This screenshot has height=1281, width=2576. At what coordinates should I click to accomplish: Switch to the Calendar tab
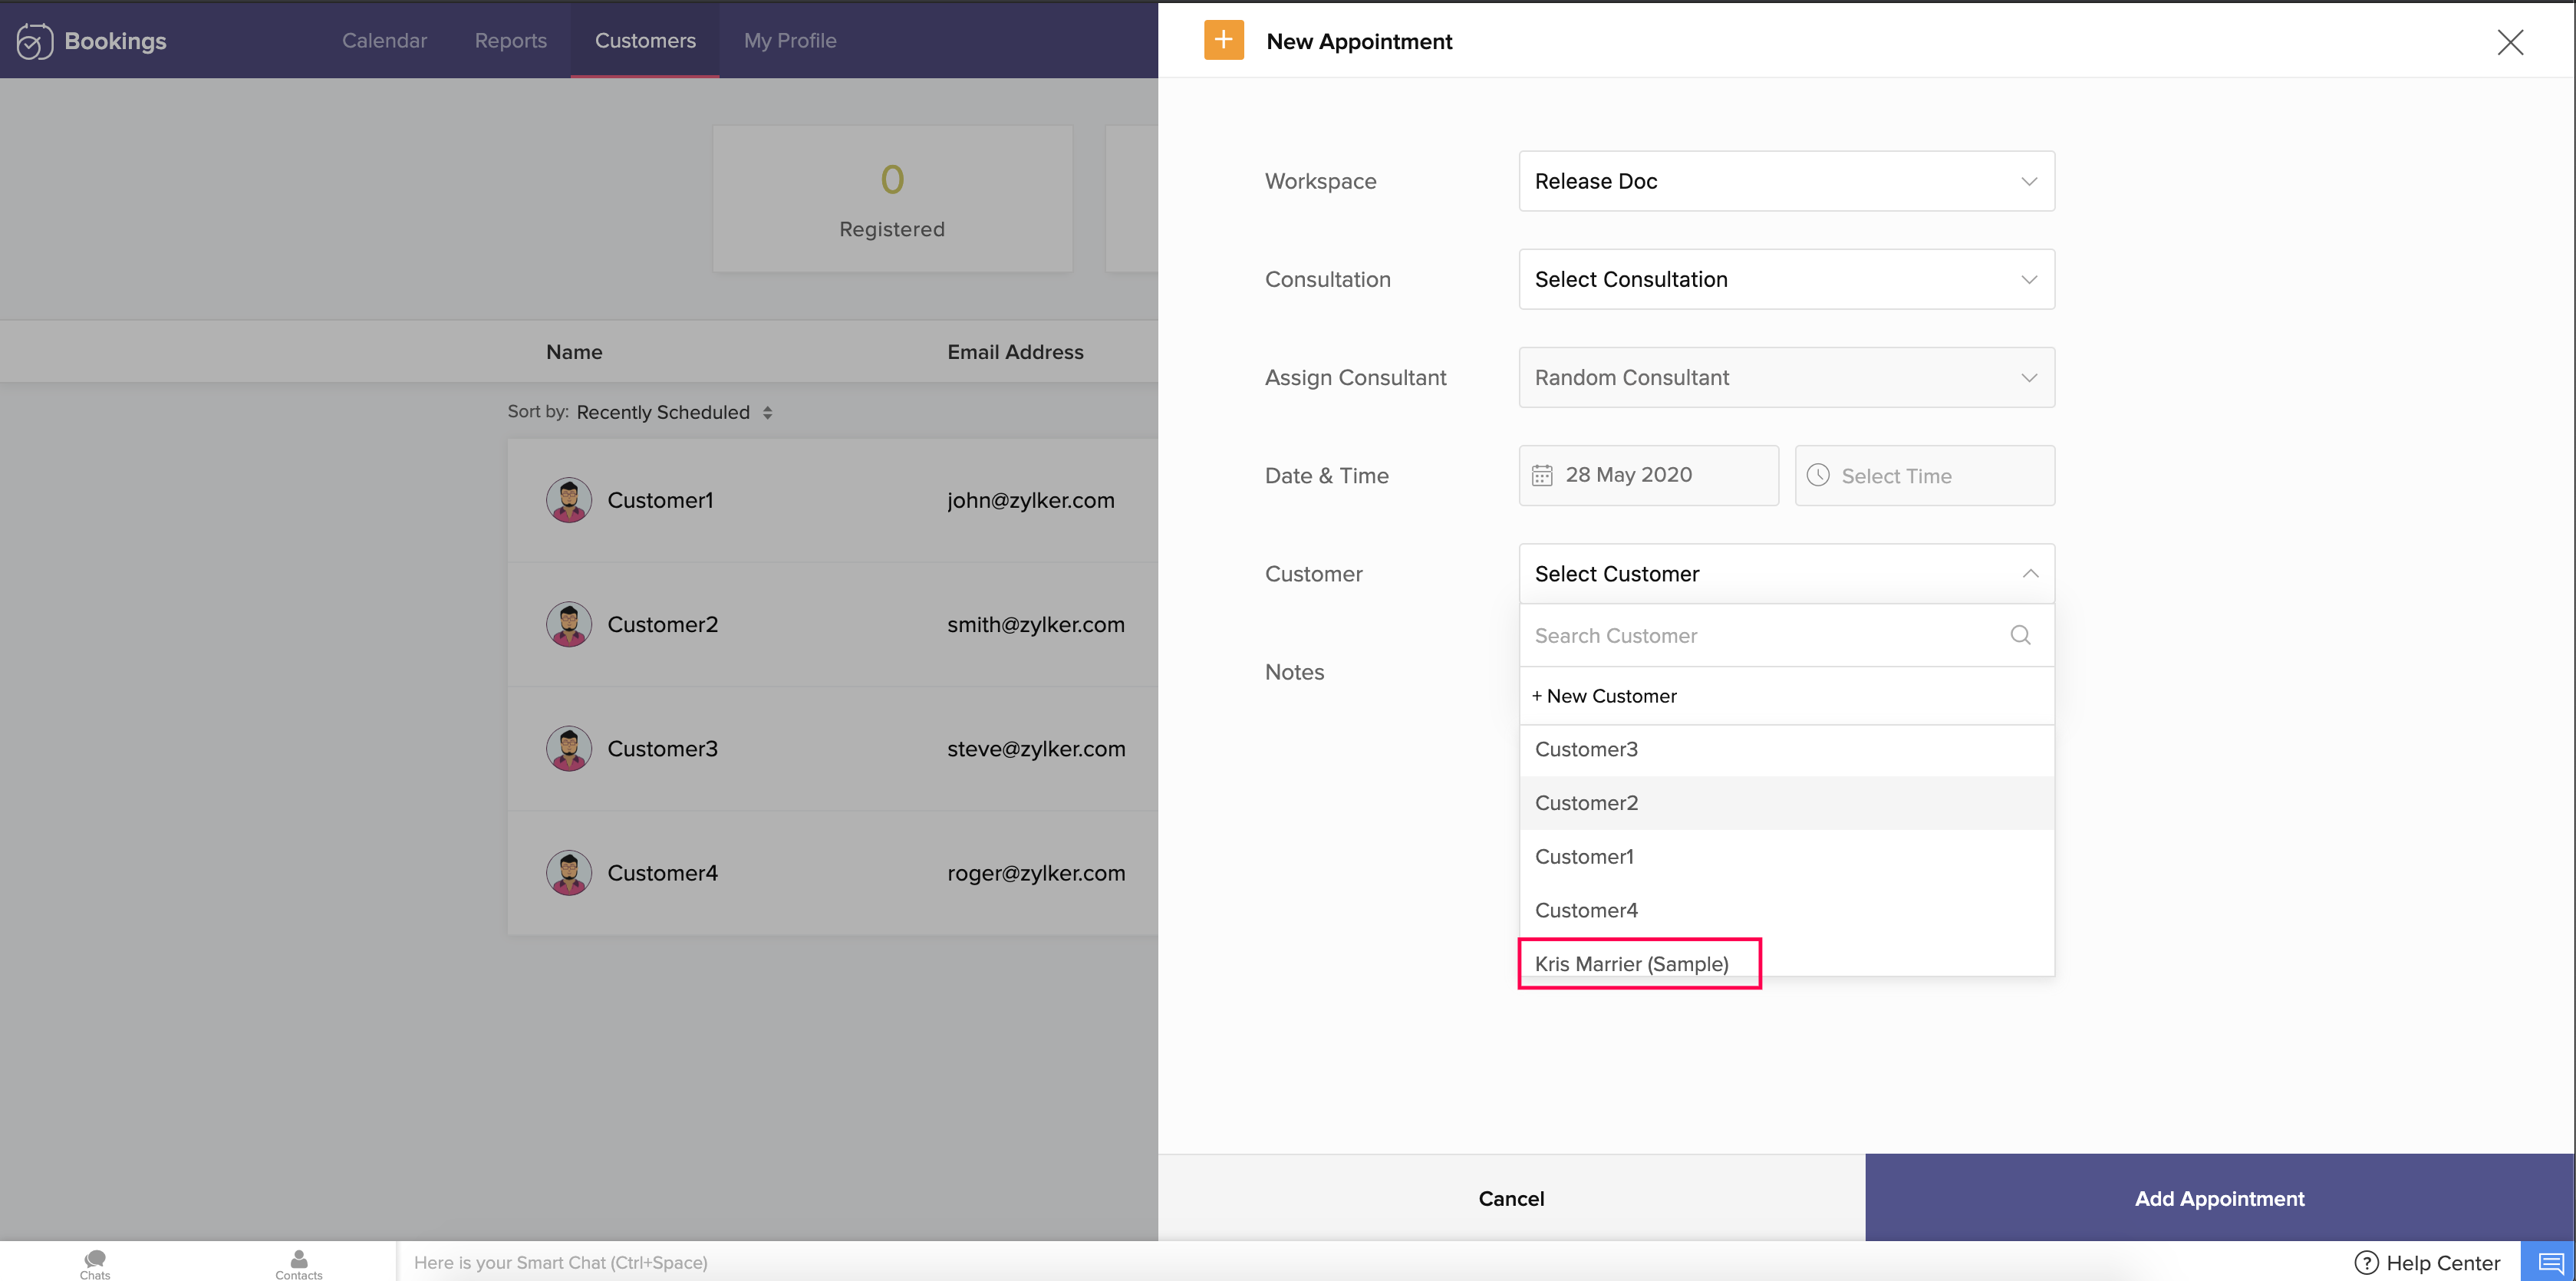pyautogui.click(x=384, y=41)
